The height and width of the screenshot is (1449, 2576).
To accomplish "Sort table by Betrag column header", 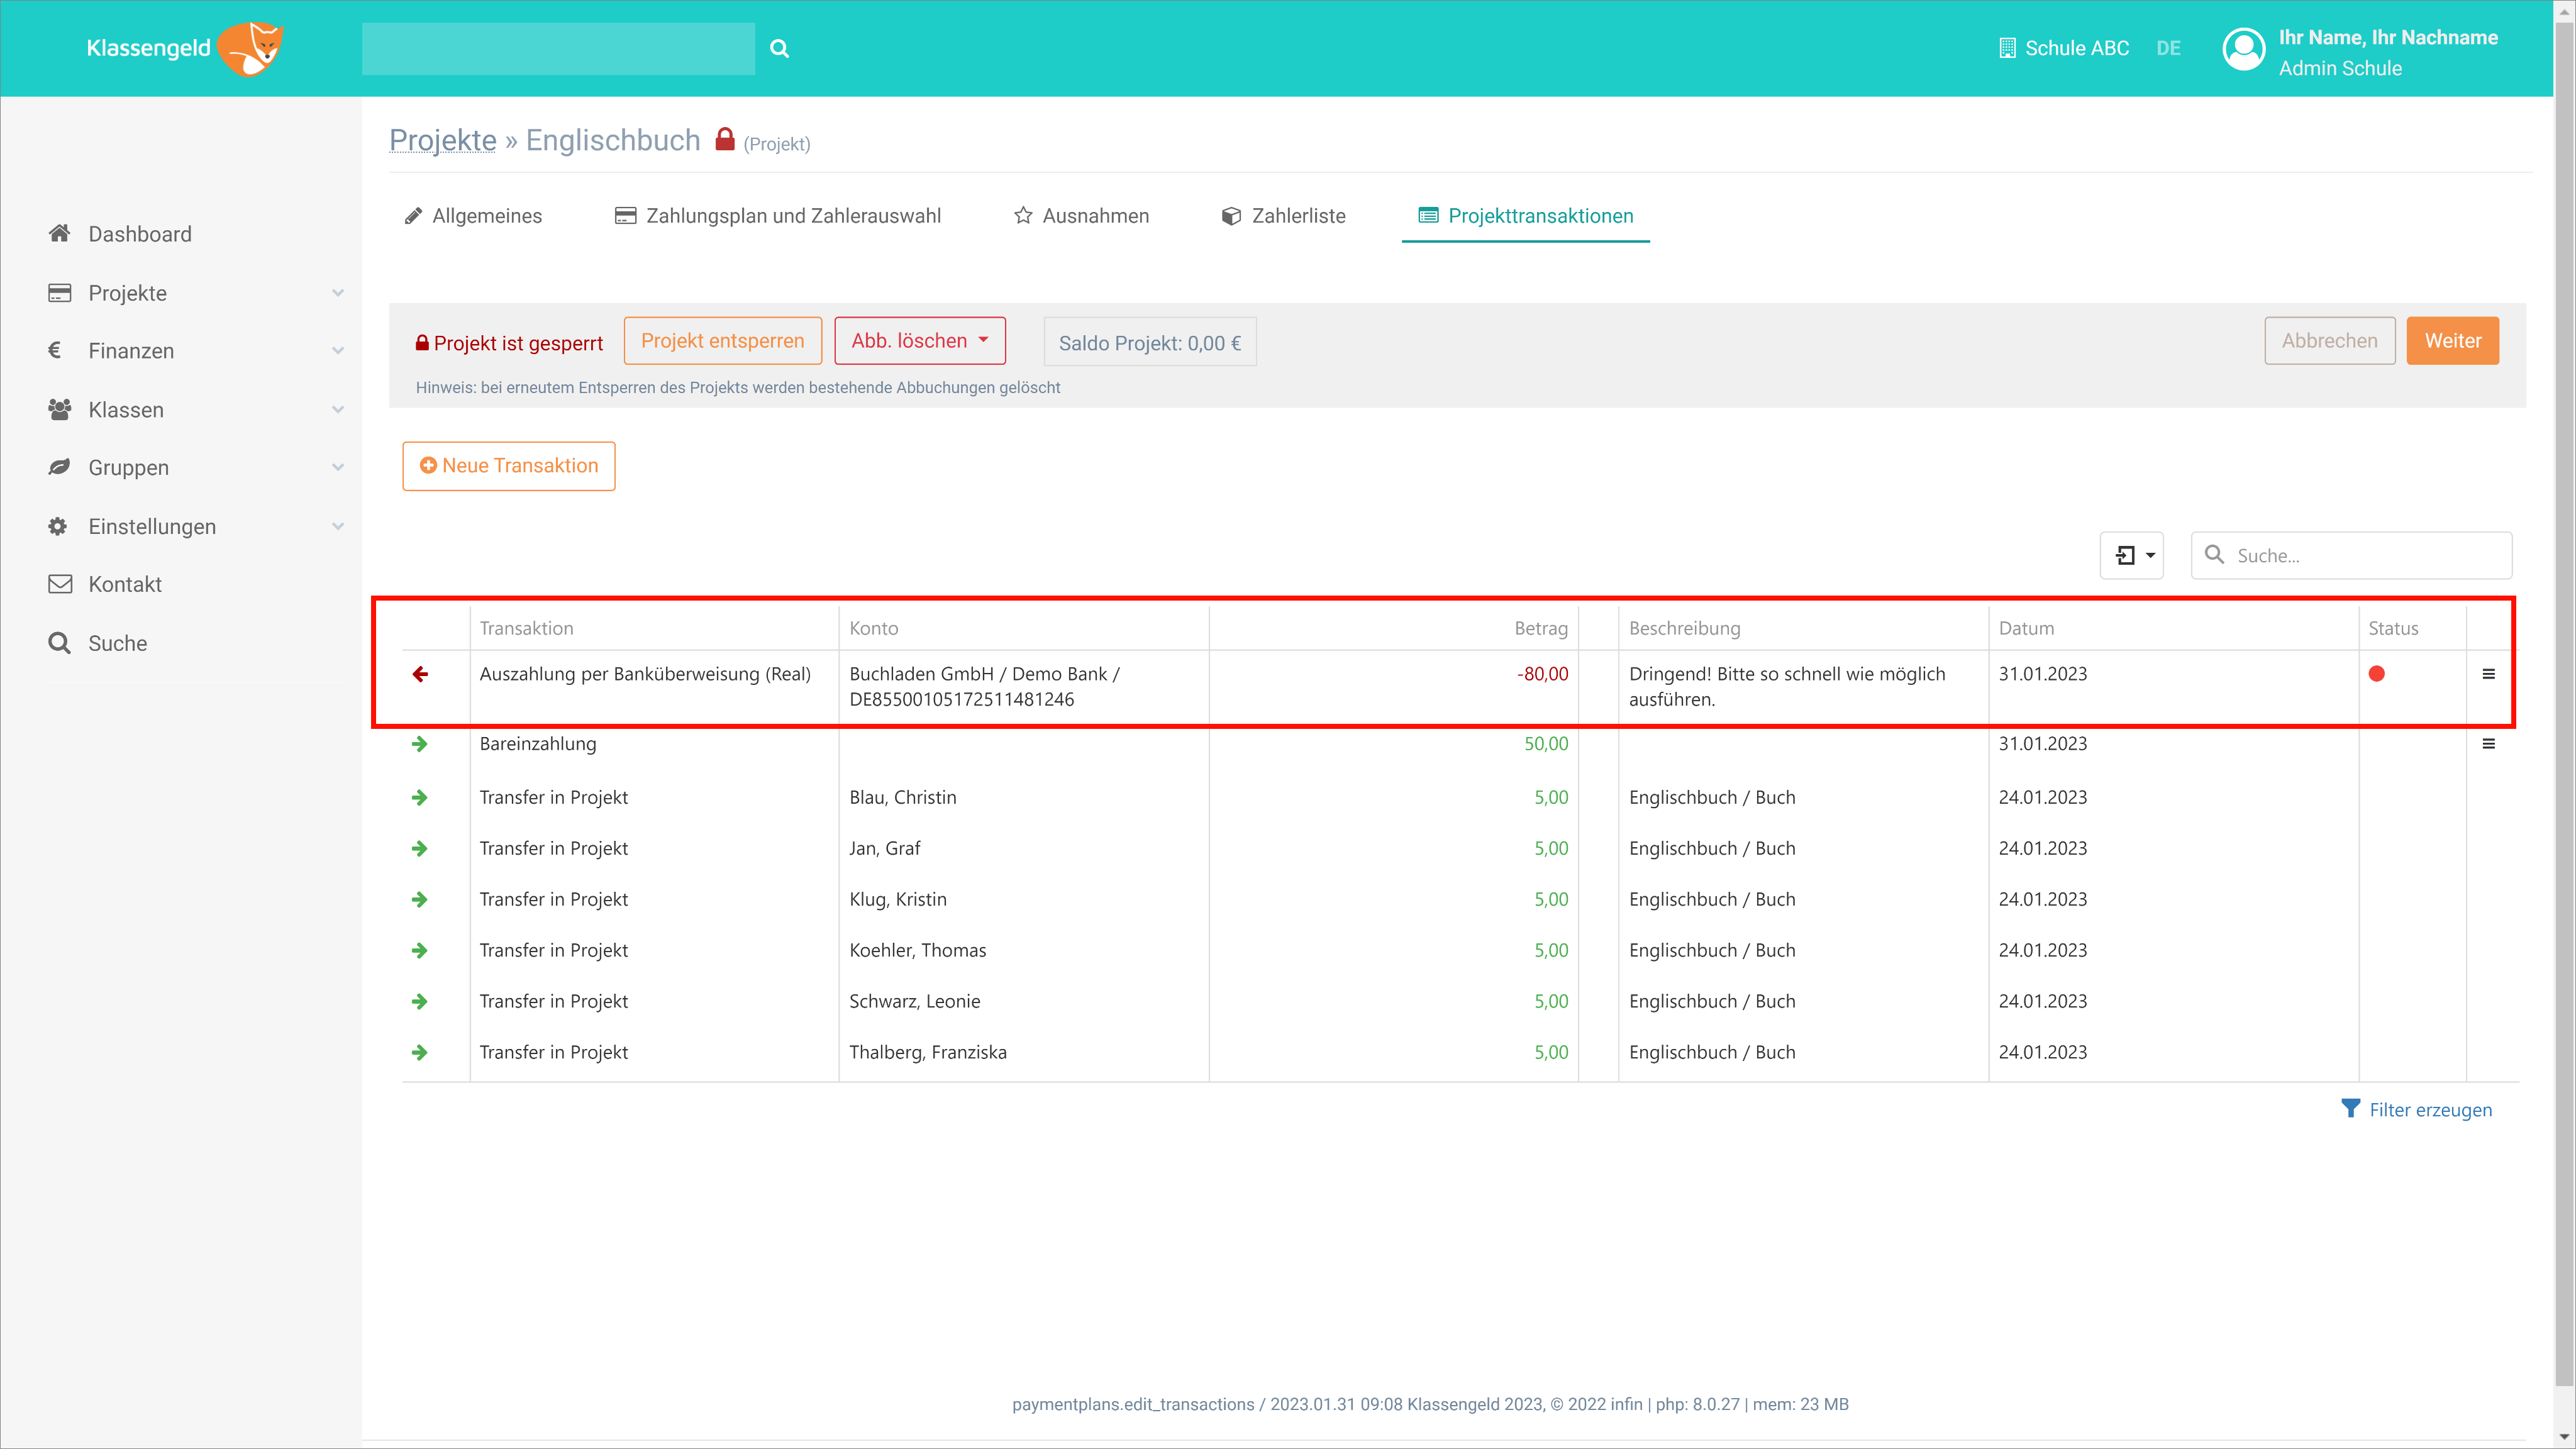I will click(x=1540, y=628).
